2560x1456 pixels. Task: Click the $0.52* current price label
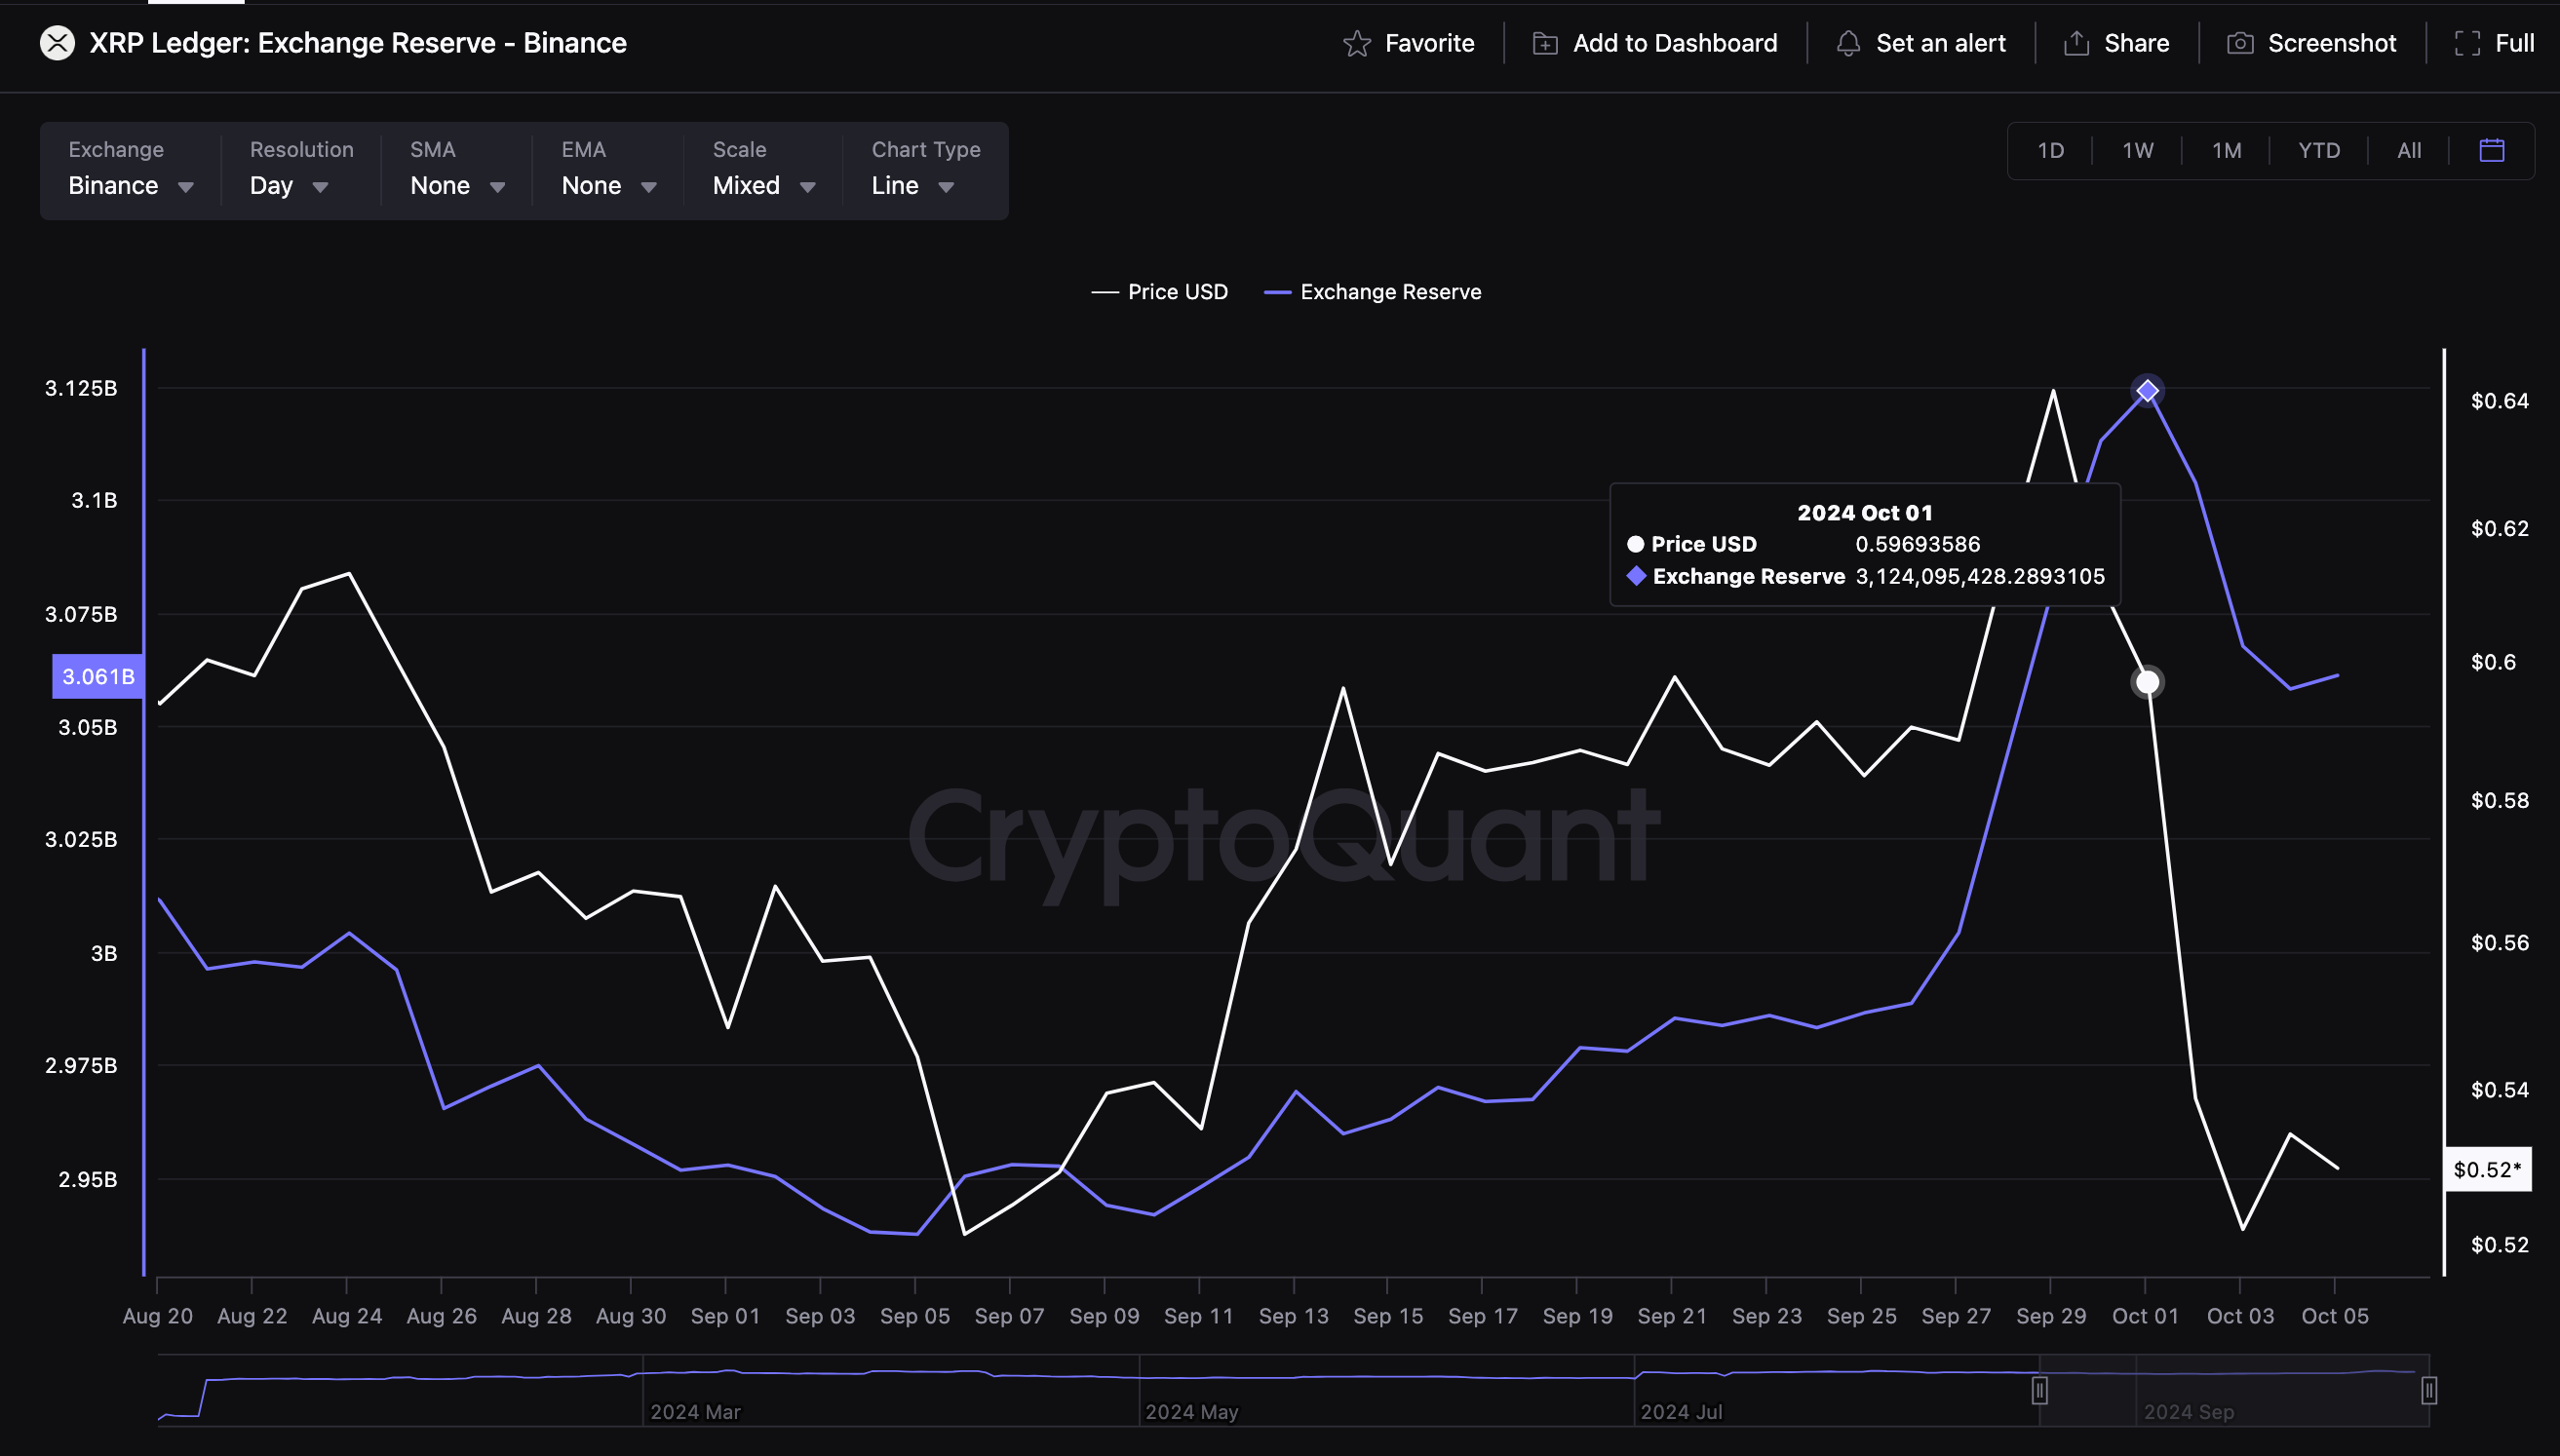click(x=2487, y=1169)
